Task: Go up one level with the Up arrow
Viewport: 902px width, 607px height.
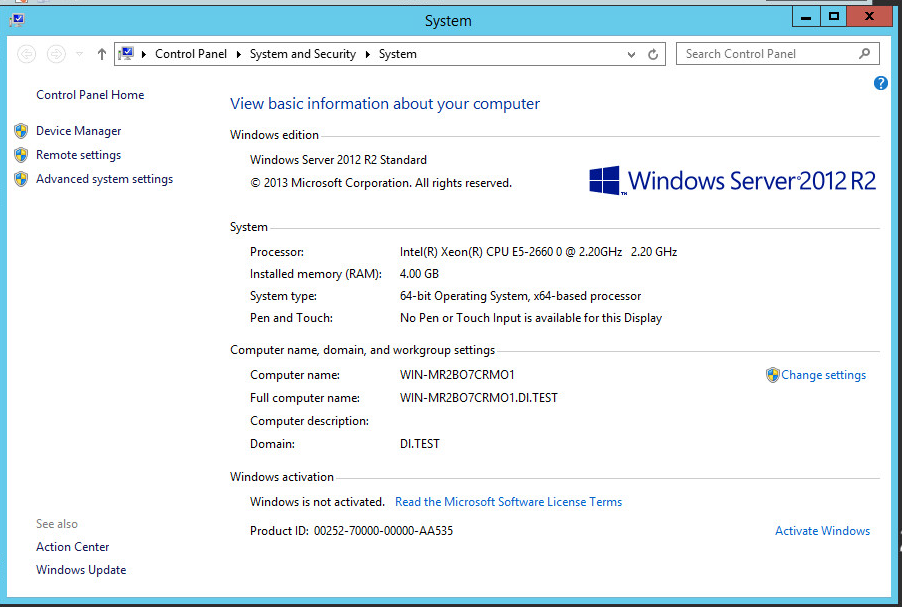Action: point(102,54)
